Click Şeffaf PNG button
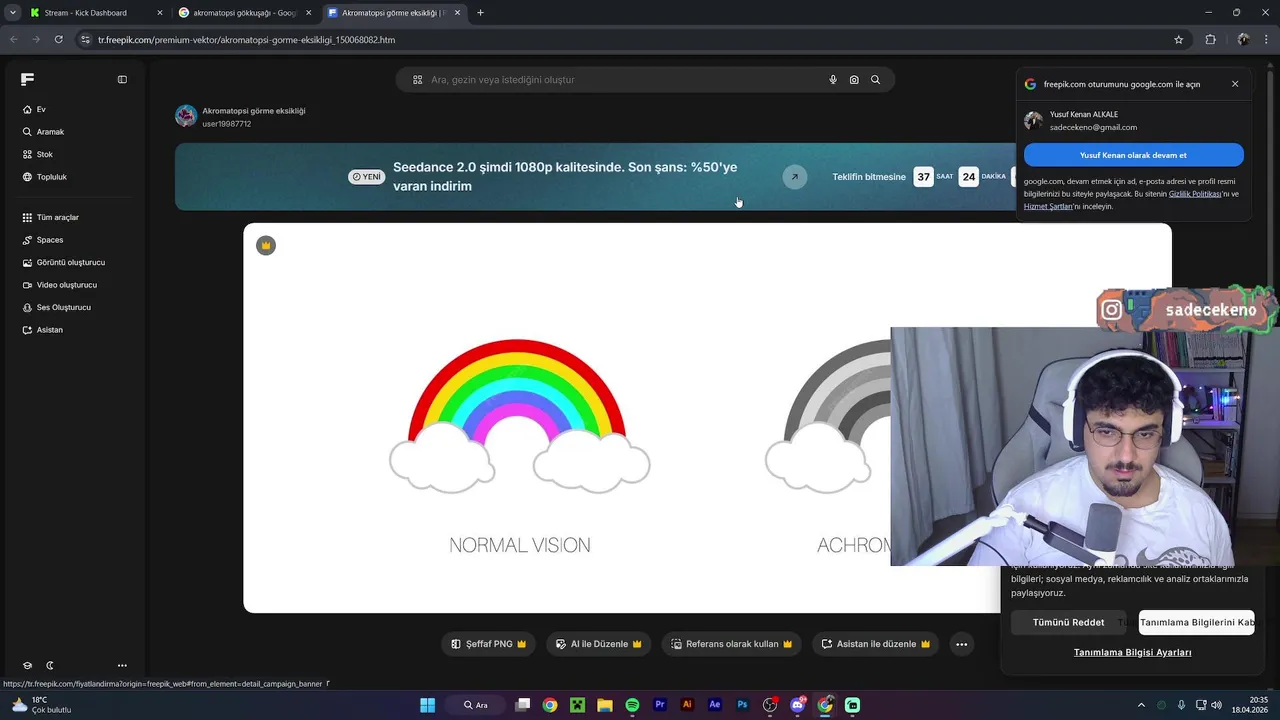The width and height of the screenshot is (1280, 720). [x=488, y=644]
